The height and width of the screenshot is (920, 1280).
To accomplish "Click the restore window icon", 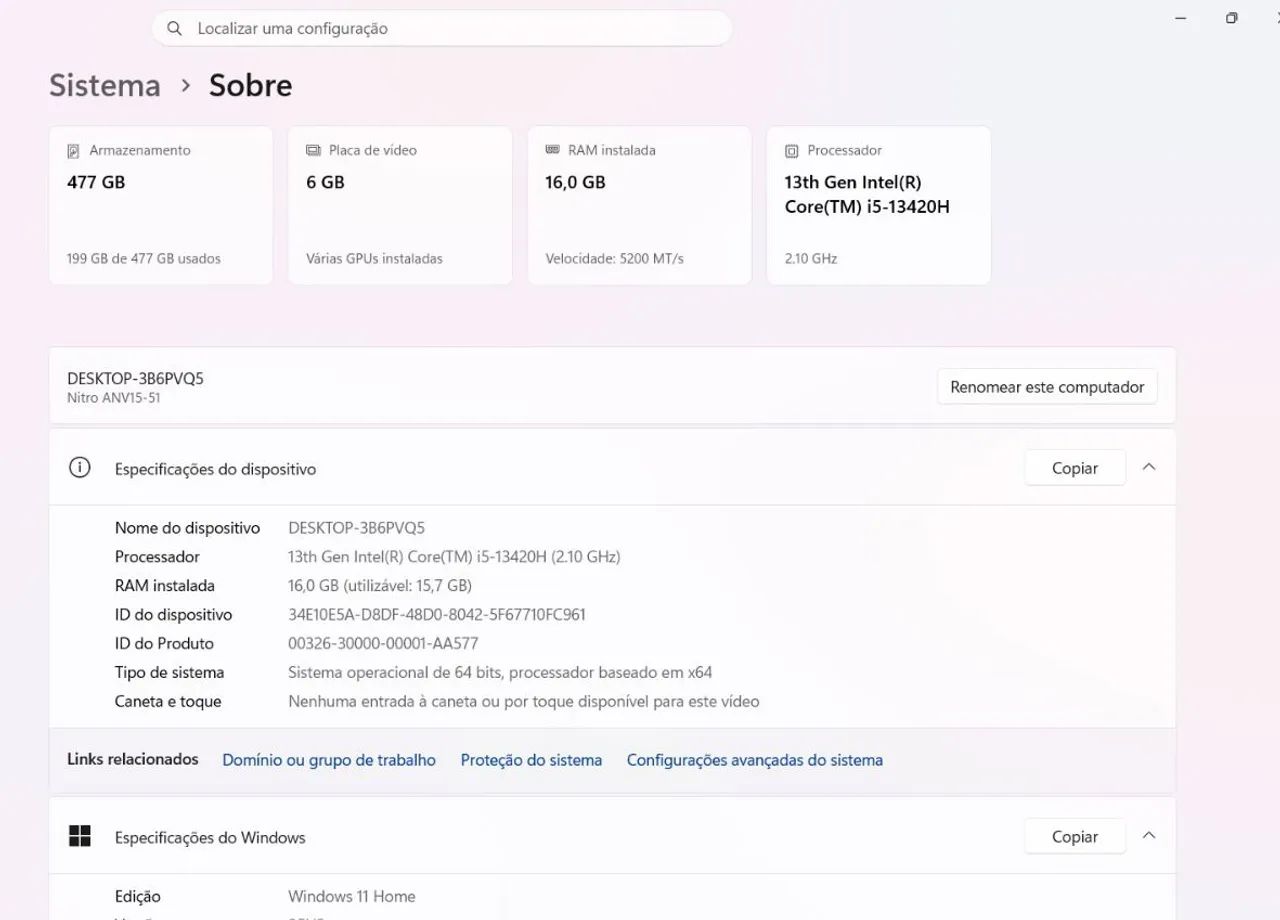I will coord(1232,18).
